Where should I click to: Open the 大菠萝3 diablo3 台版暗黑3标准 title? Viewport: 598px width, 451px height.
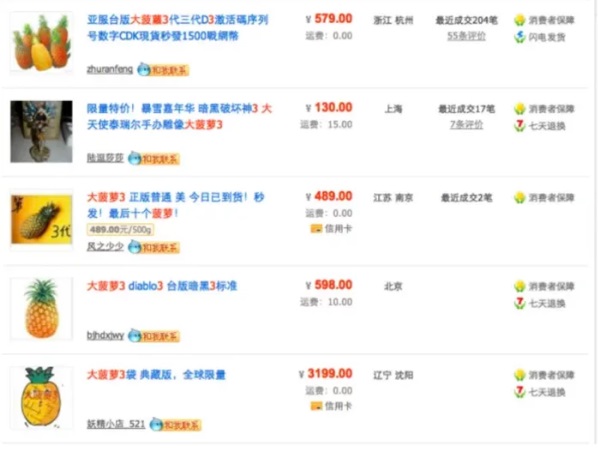pos(162,286)
